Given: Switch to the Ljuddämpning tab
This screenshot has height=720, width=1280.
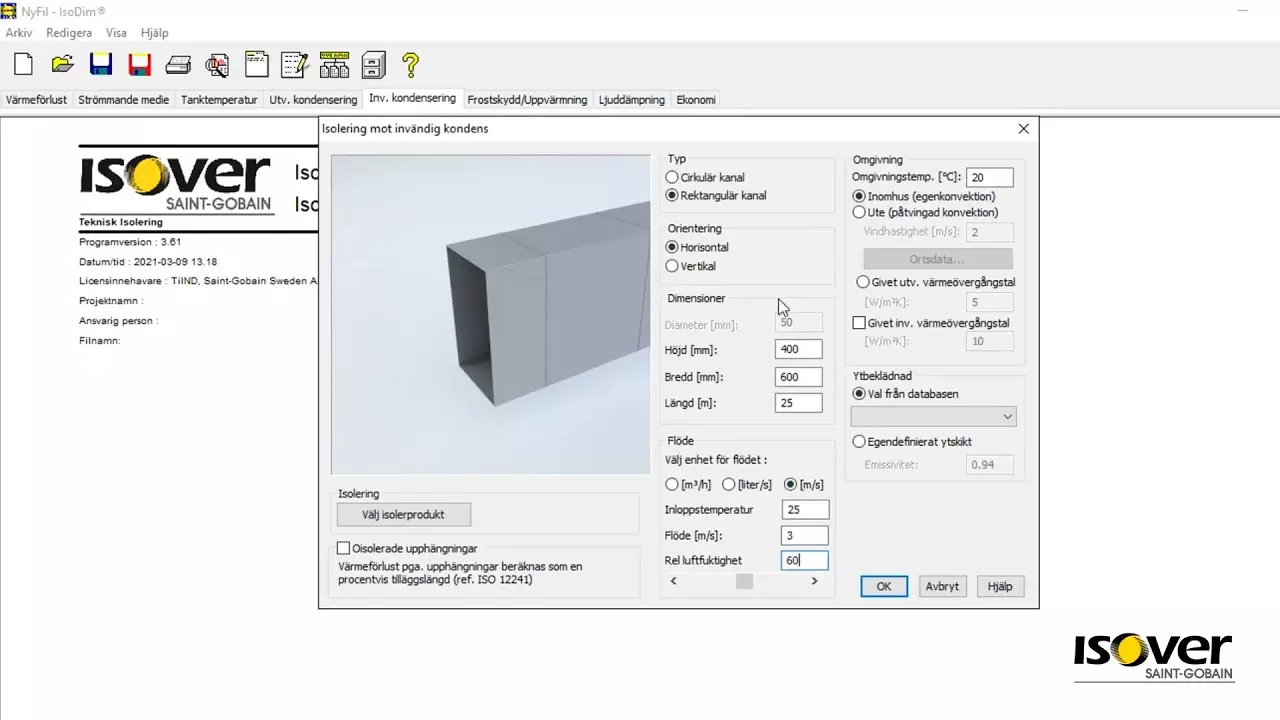Looking at the screenshot, I should click(632, 100).
